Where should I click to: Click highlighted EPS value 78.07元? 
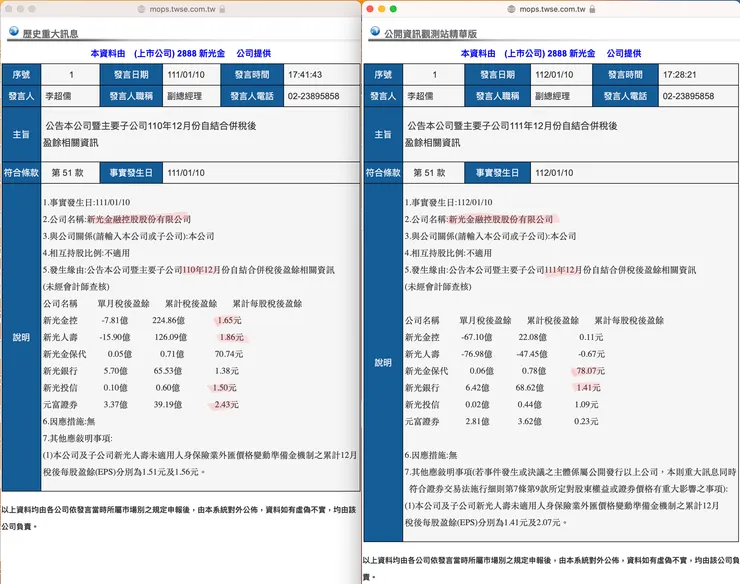590,371
